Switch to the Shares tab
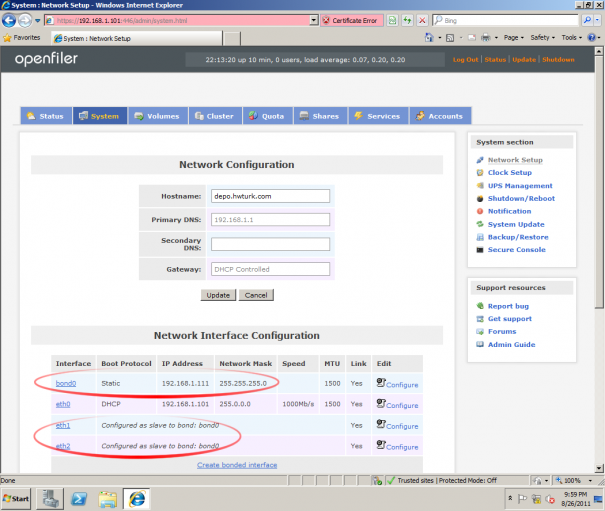Image resolution: width=605 pixels, height=511 pixels. pyautogui.click(x=321, y=116)
